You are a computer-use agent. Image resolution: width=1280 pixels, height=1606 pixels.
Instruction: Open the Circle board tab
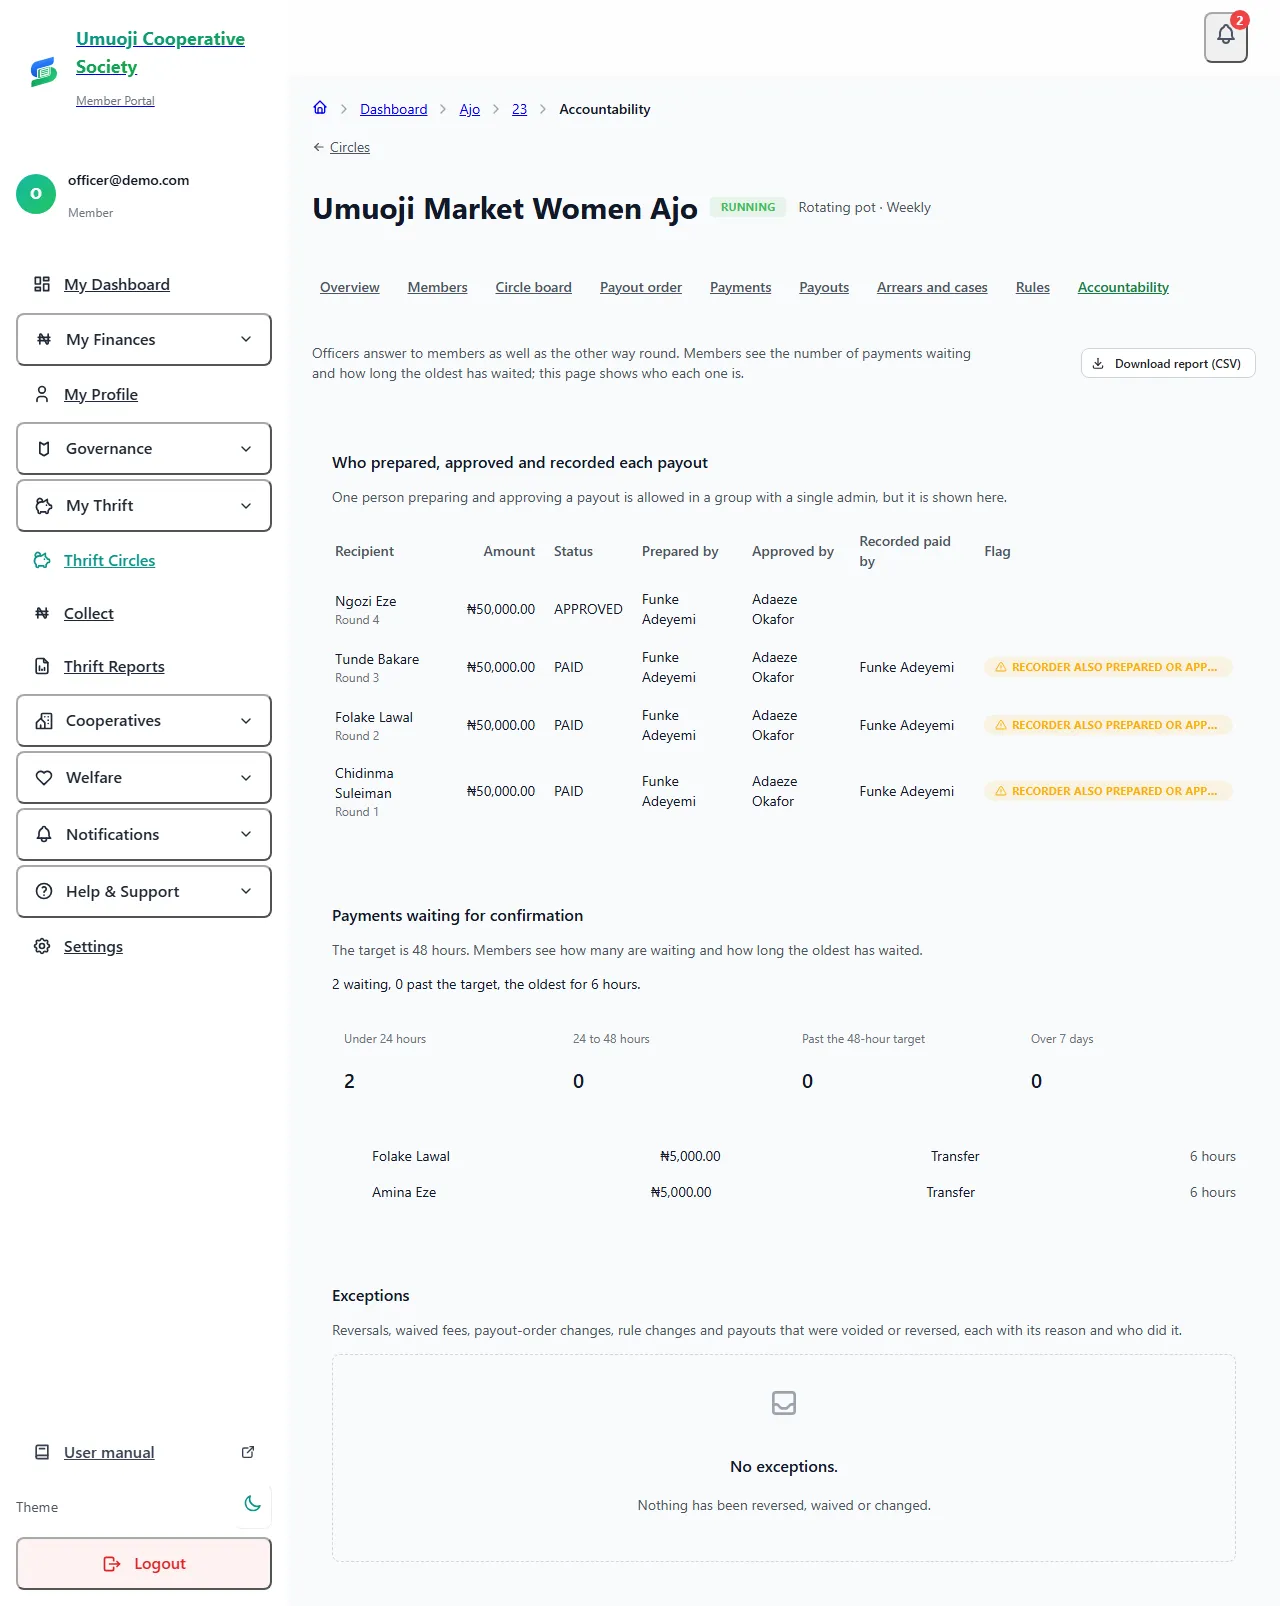(x=534, y=287)
